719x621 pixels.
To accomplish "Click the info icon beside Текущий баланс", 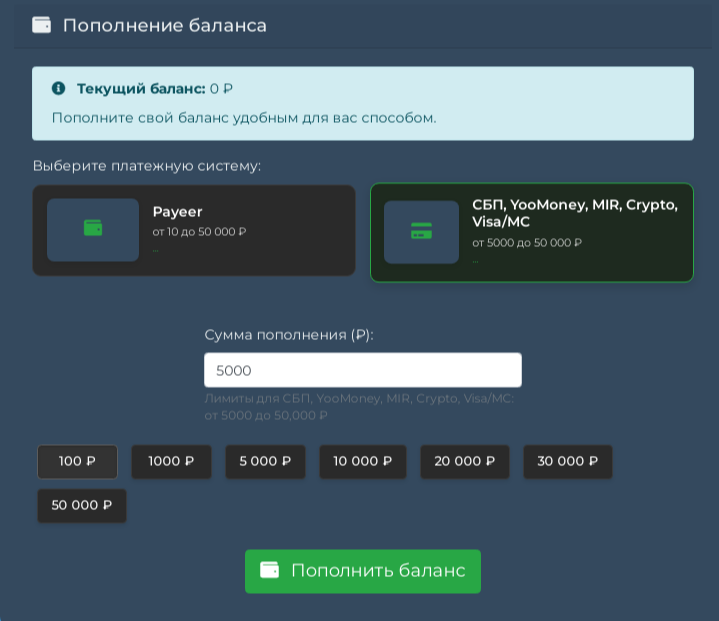I will 58,89.
